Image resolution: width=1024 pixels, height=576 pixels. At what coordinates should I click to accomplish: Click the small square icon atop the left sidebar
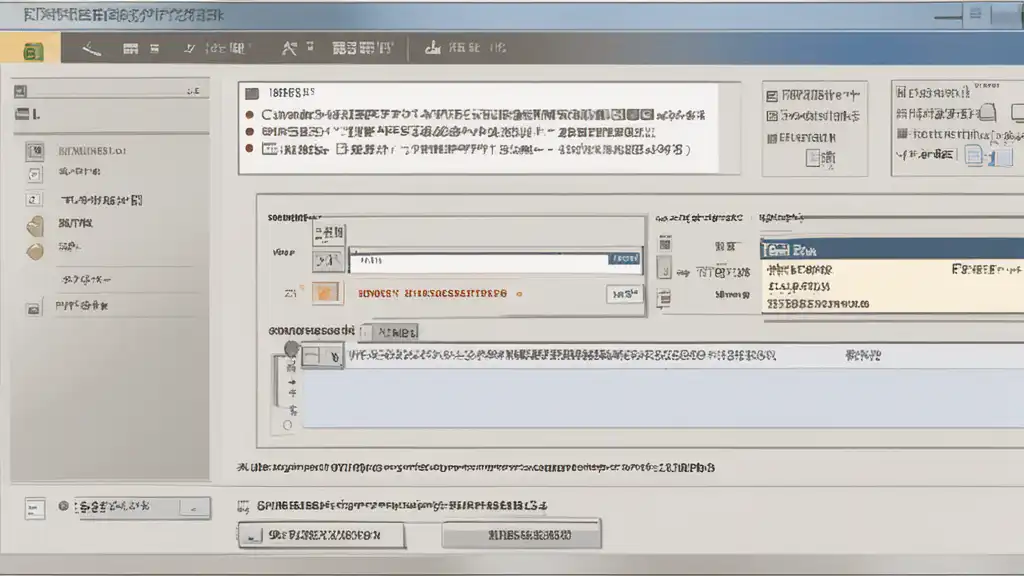pos(20,91)
